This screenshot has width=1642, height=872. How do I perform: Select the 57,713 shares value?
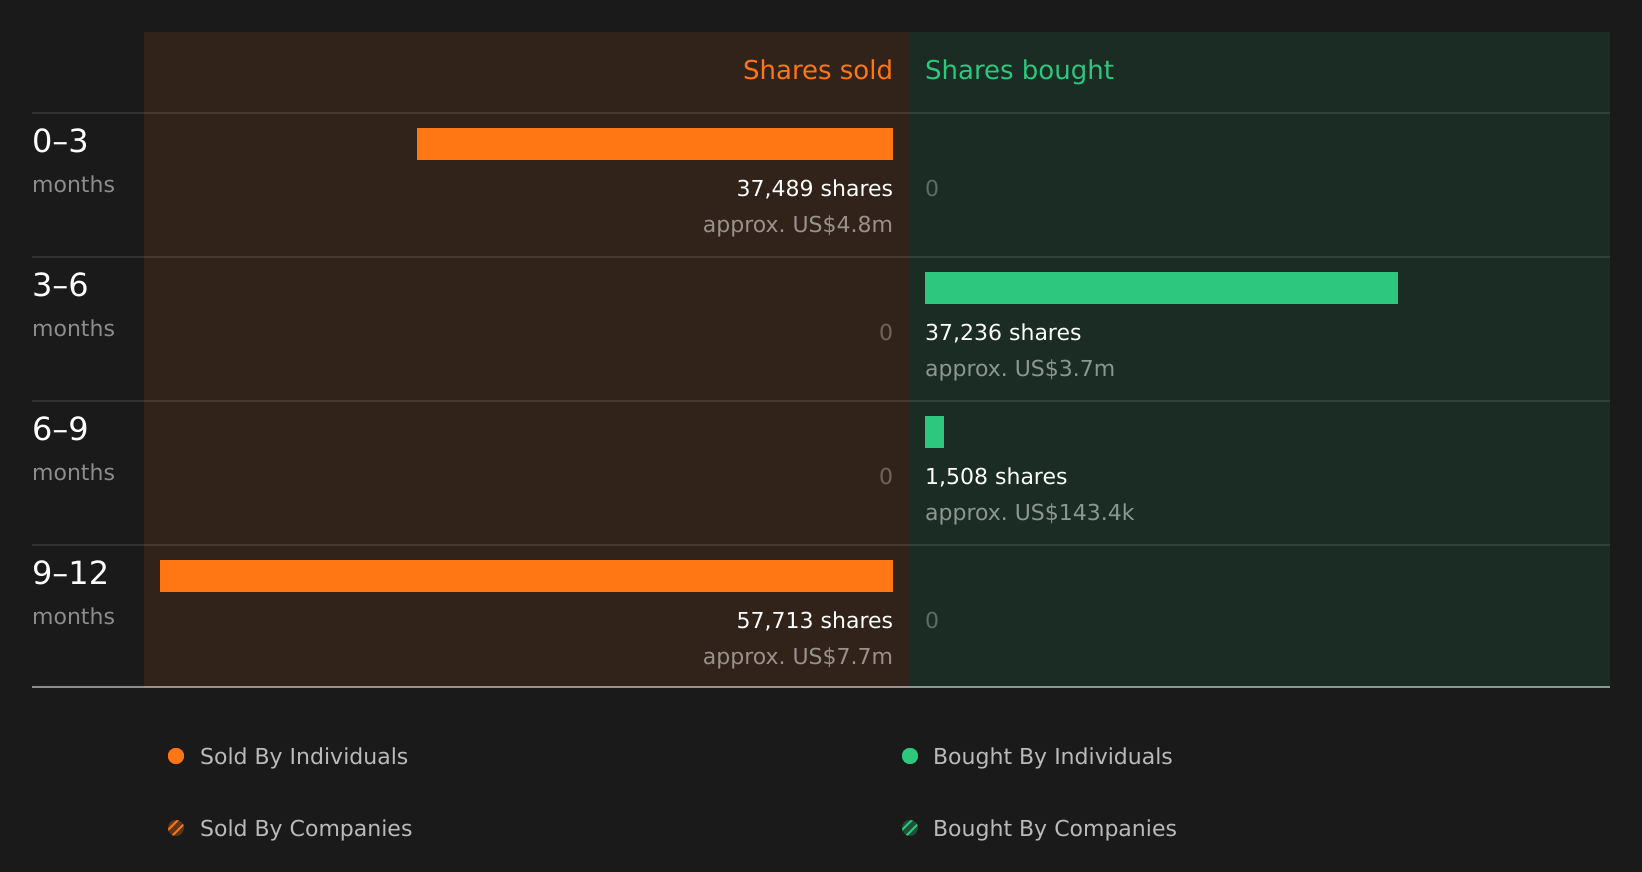(x=814, y=621)
